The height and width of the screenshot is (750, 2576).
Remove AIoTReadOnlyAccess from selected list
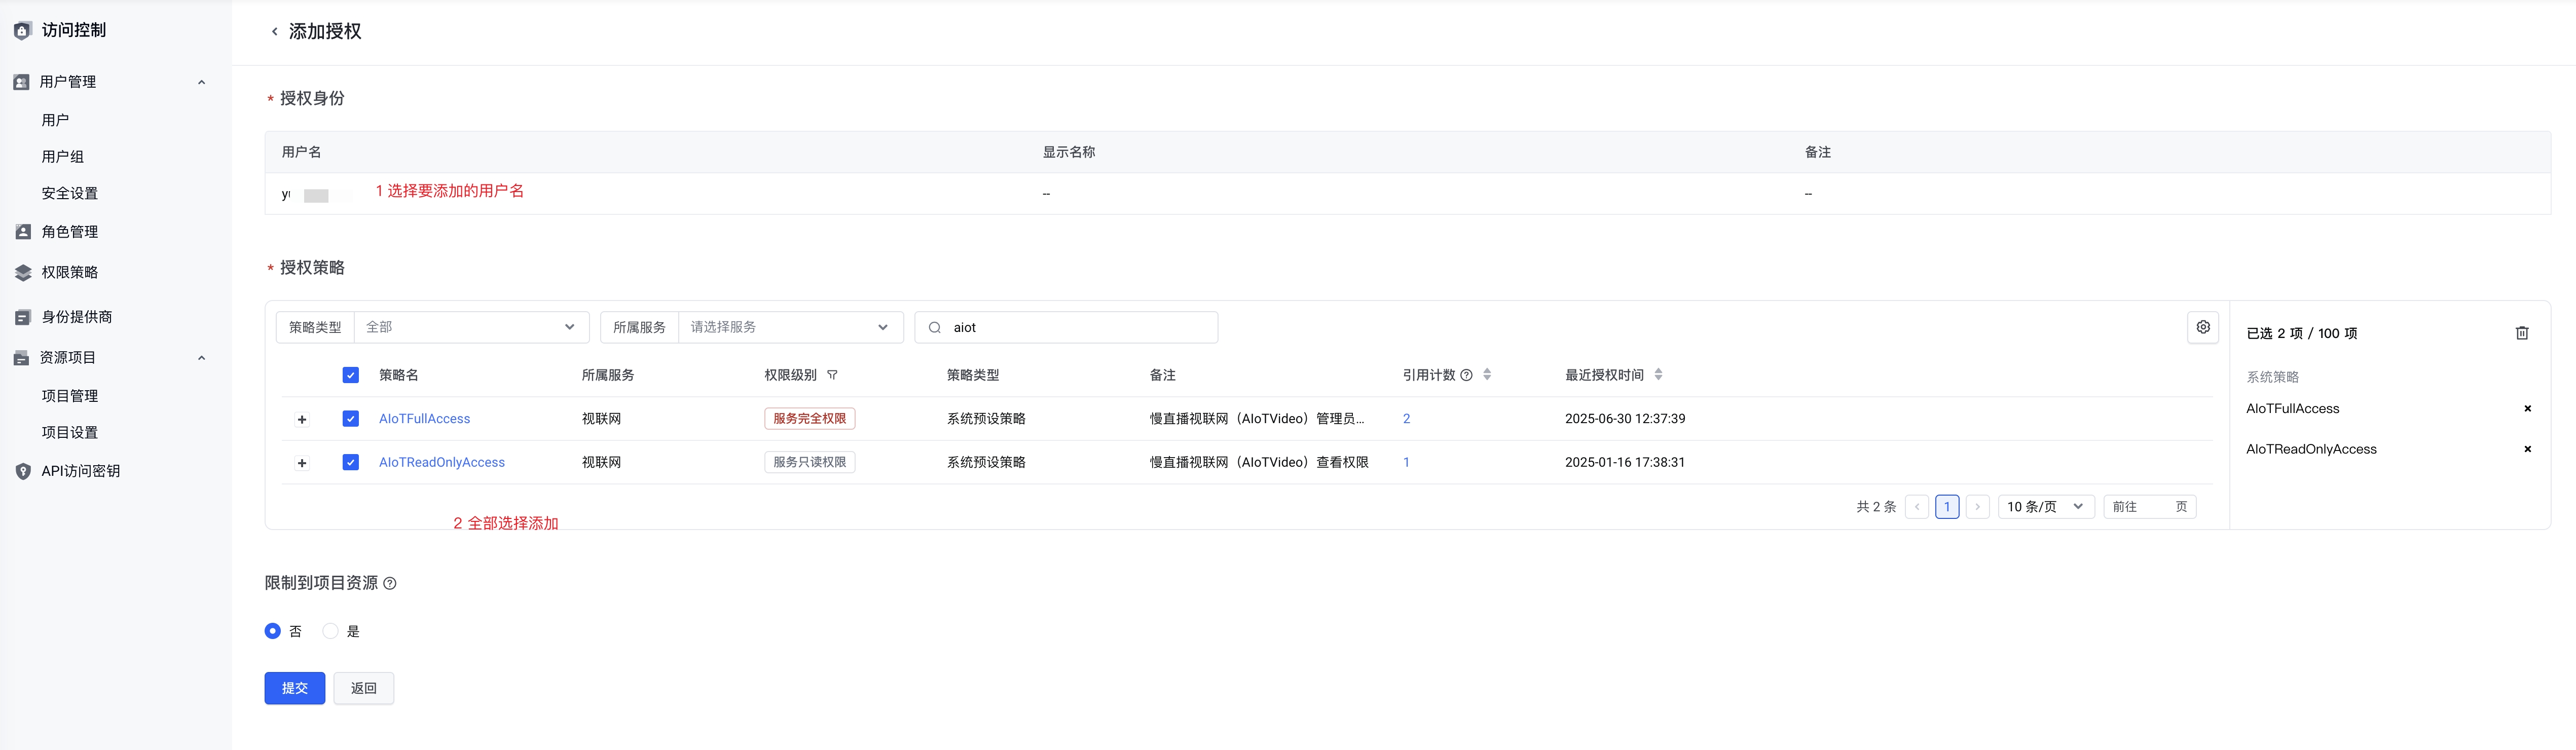(2527, 449)
